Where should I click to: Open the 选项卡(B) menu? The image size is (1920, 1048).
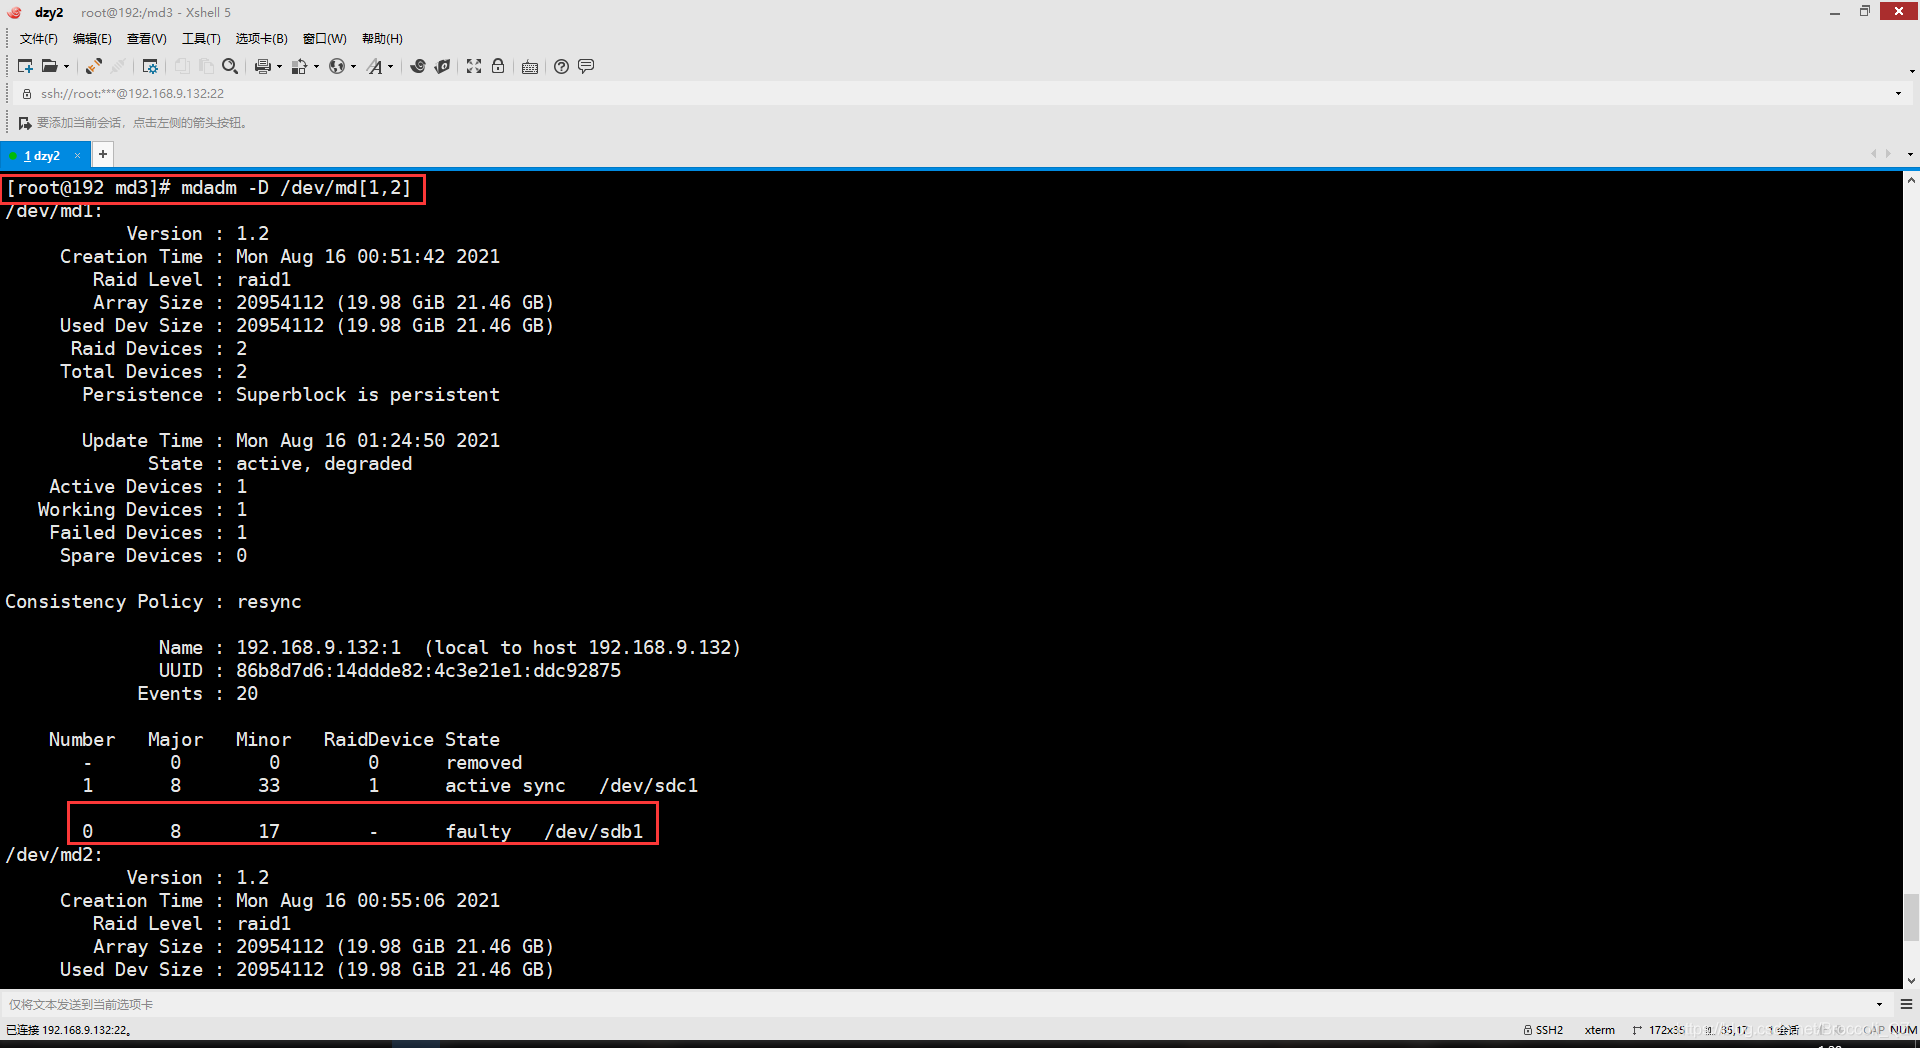261,39
